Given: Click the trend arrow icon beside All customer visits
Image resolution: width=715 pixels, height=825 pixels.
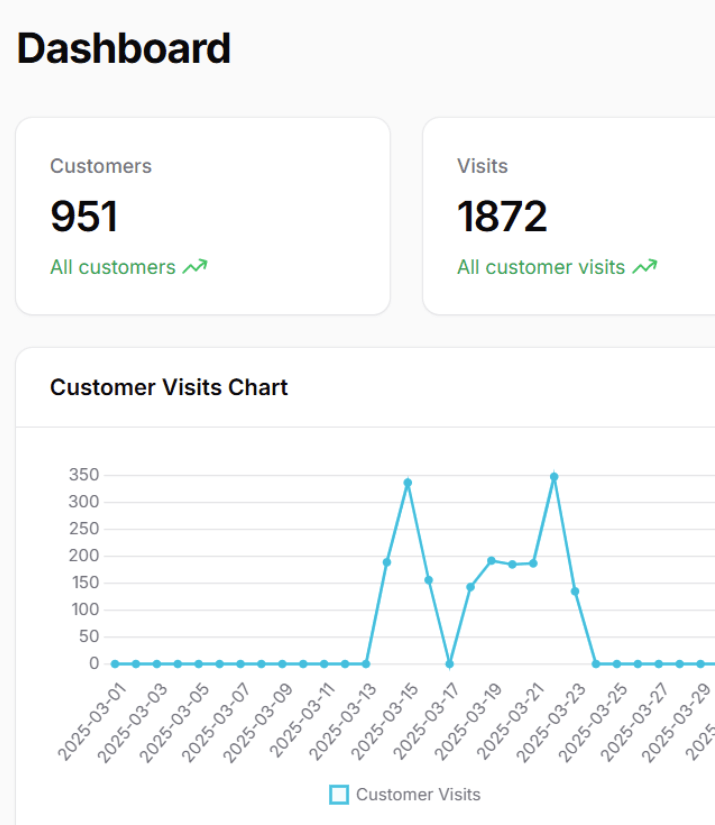Looking at the screenshot, I should tap(645, 267).
